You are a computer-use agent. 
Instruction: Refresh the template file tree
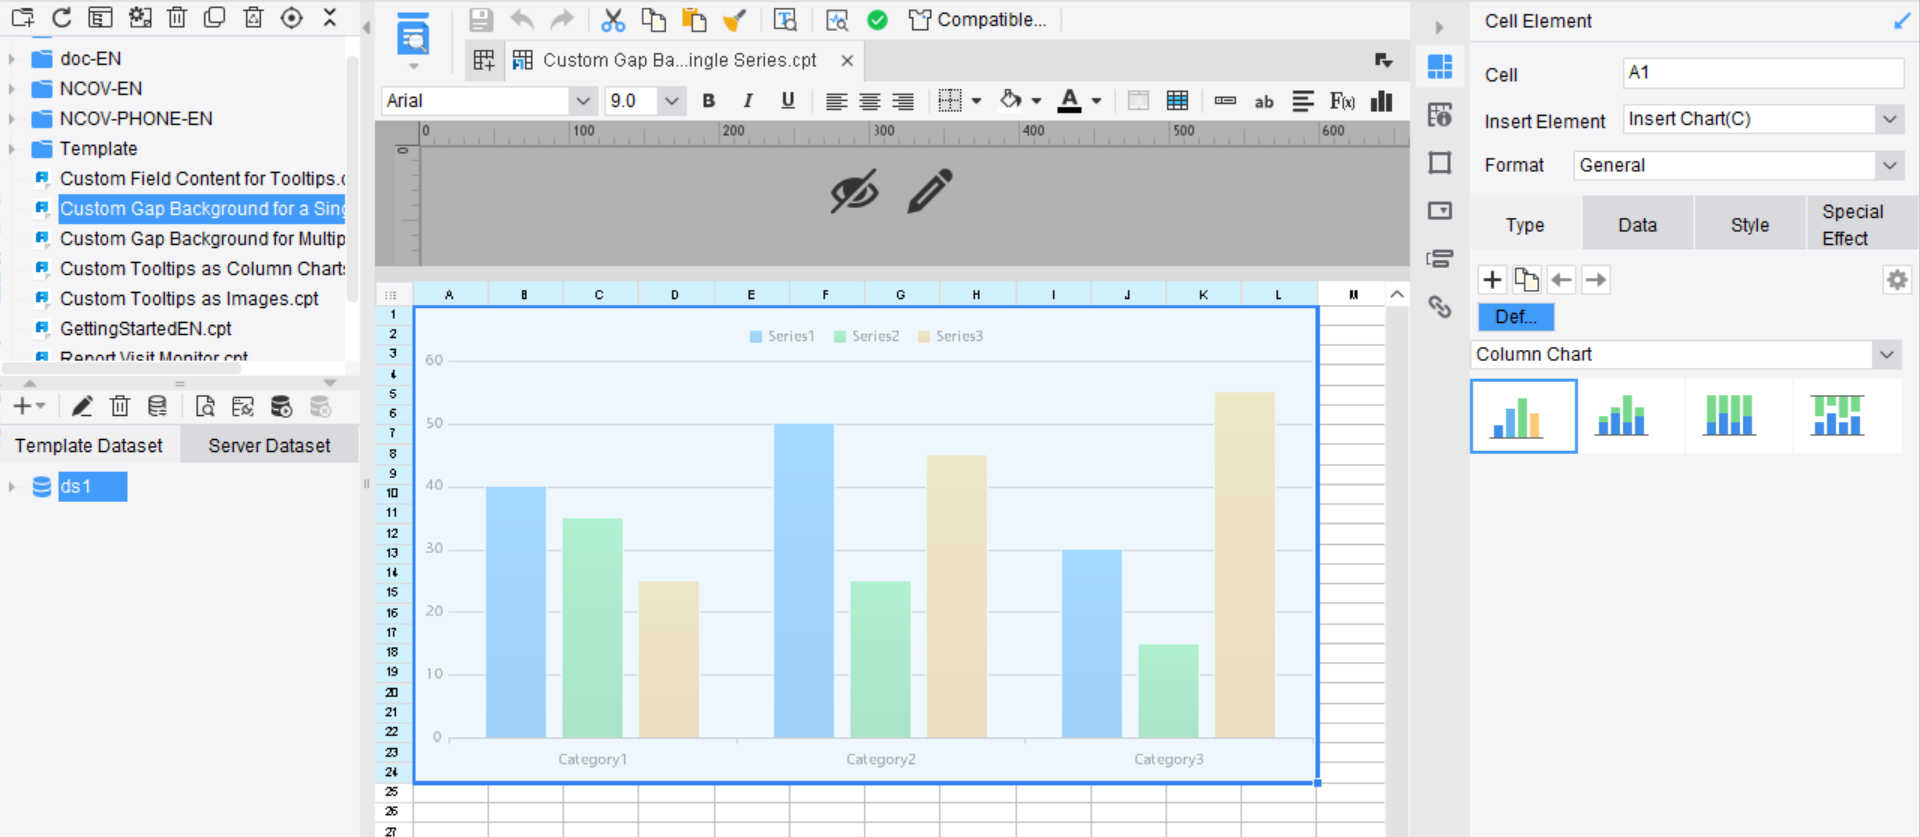pos(61,17)
